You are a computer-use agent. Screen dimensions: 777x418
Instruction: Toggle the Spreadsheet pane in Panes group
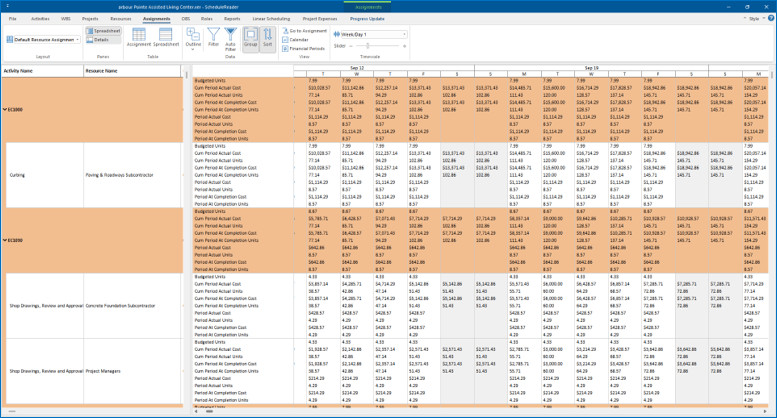coord(103,31)
